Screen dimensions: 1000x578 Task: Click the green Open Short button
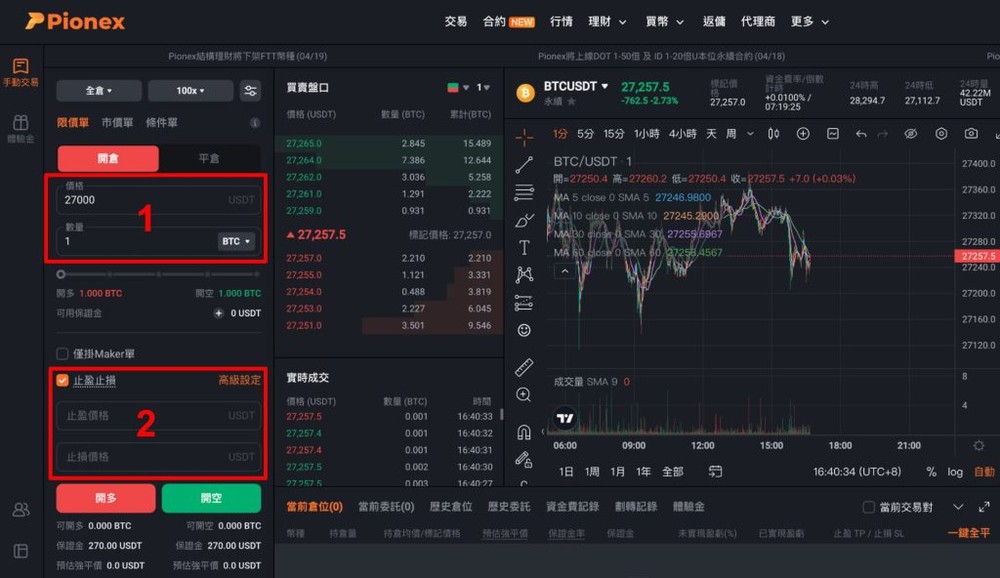(x=211, y=498)
